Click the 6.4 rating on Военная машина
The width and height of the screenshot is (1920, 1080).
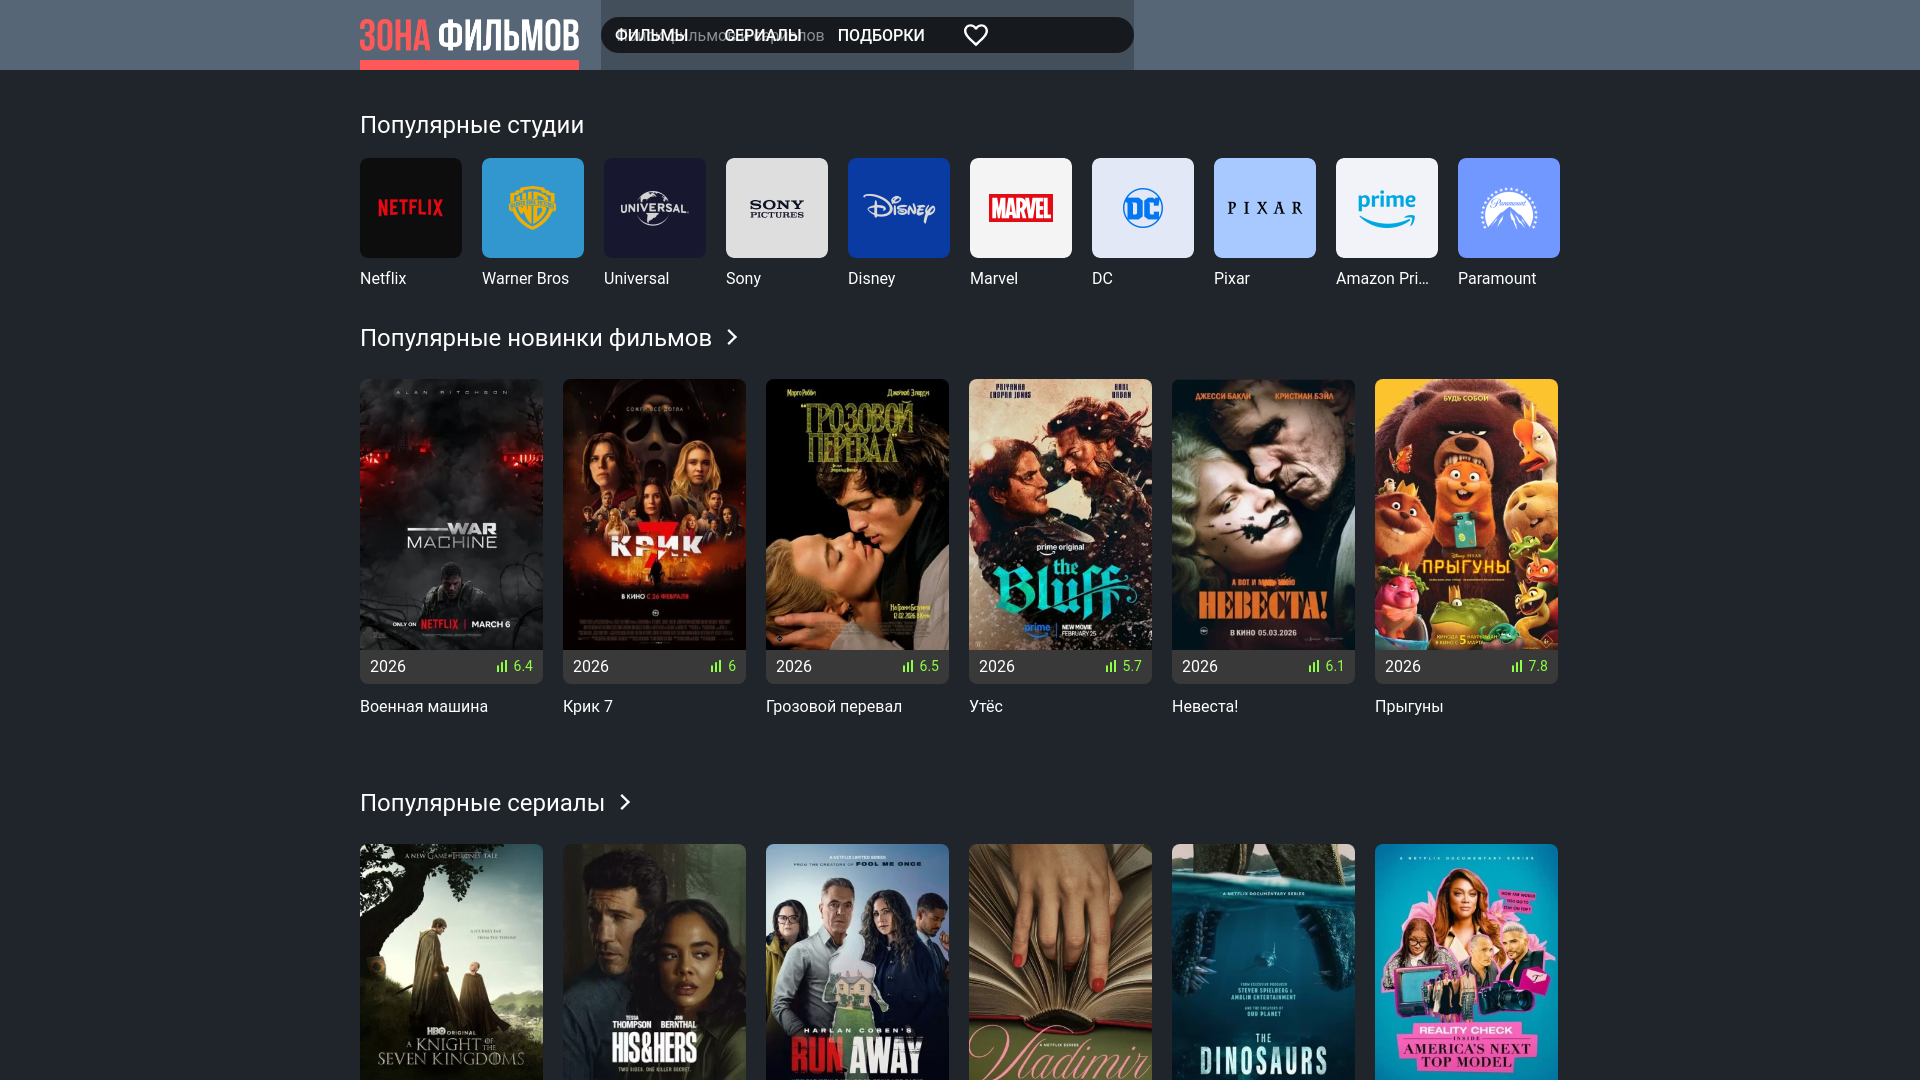click(523, 666)
